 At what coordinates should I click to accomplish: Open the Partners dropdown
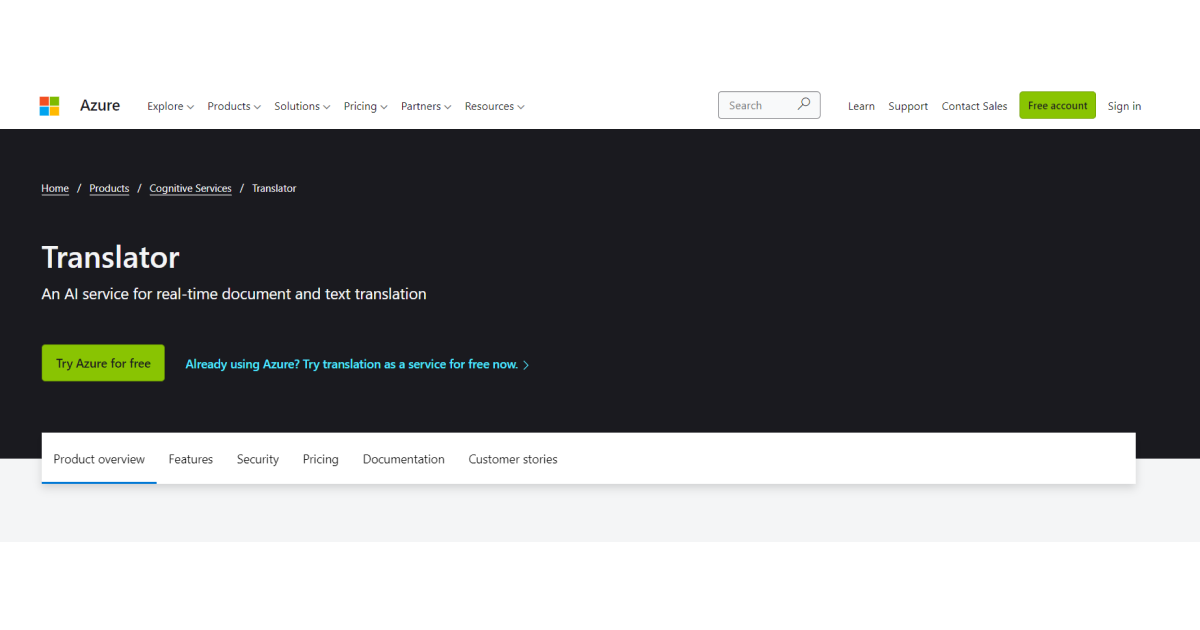[x=425, y=106]
